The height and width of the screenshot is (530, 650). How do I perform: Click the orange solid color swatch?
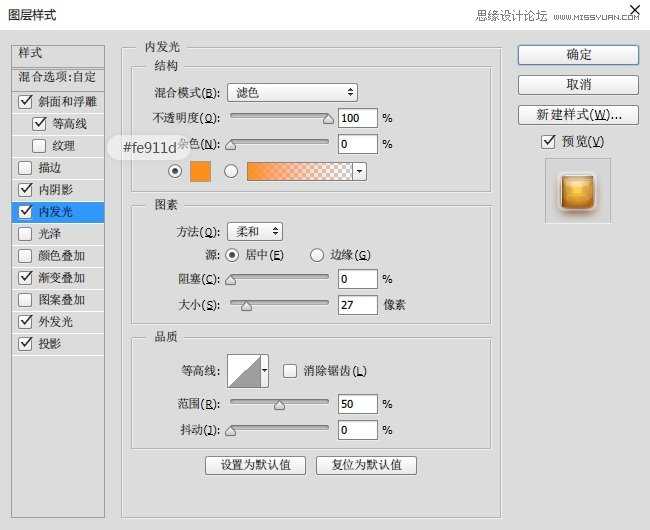[200, 171]
